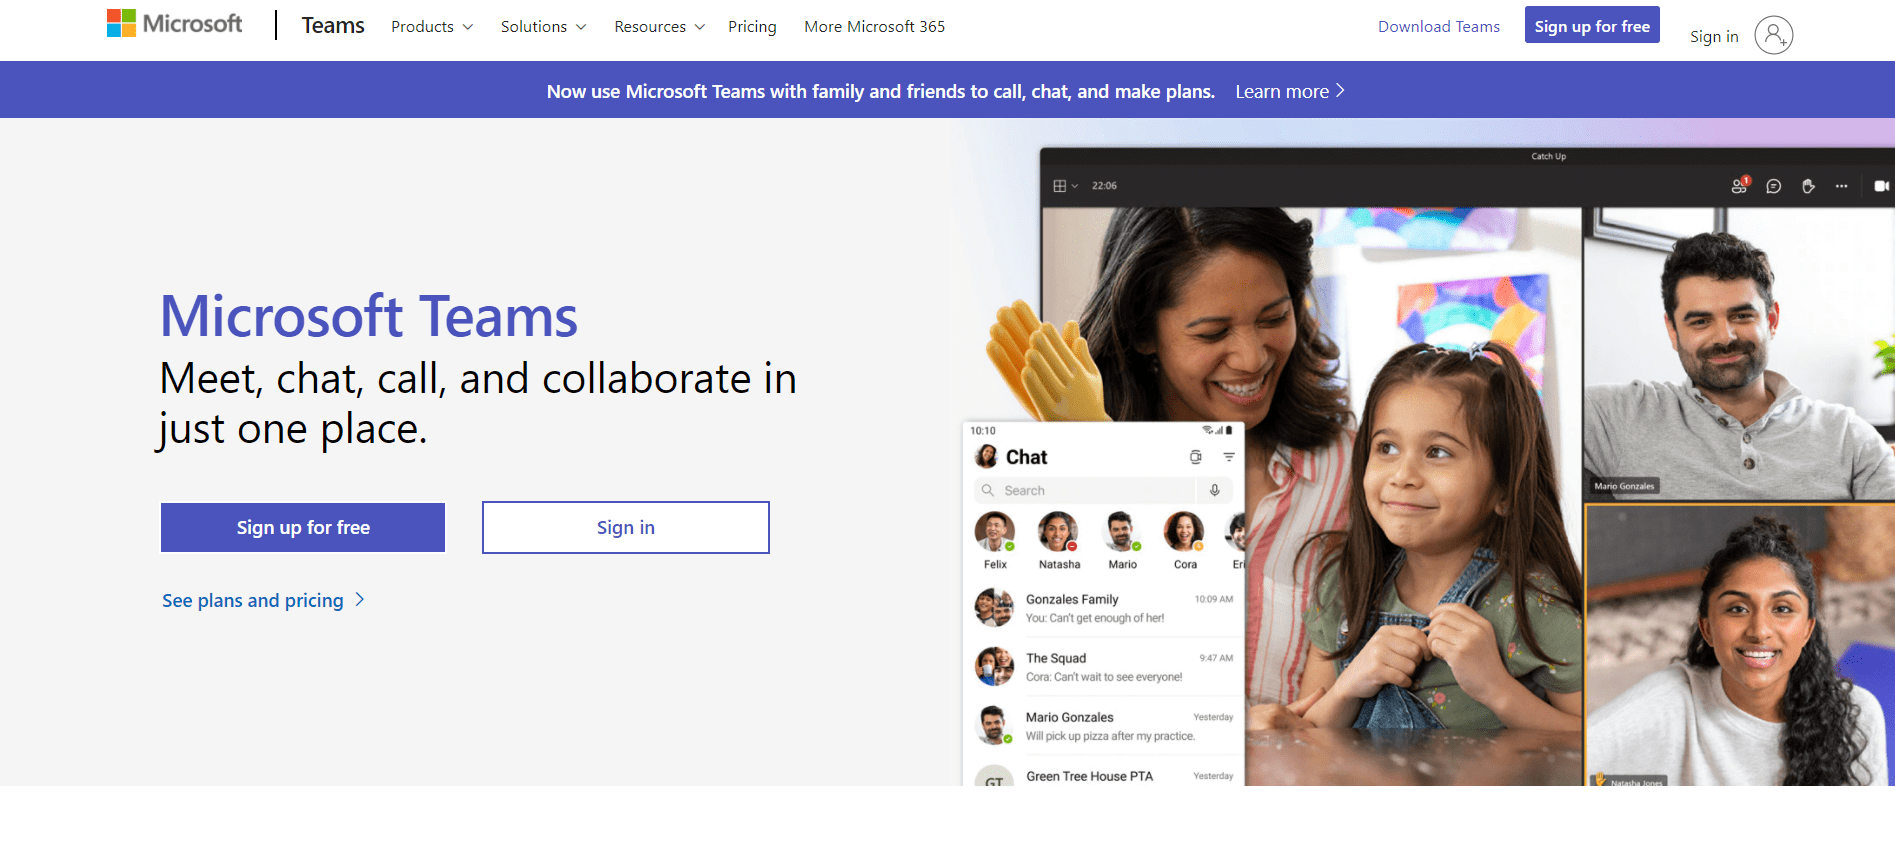Click the Microsoft logo

(174, 24)
